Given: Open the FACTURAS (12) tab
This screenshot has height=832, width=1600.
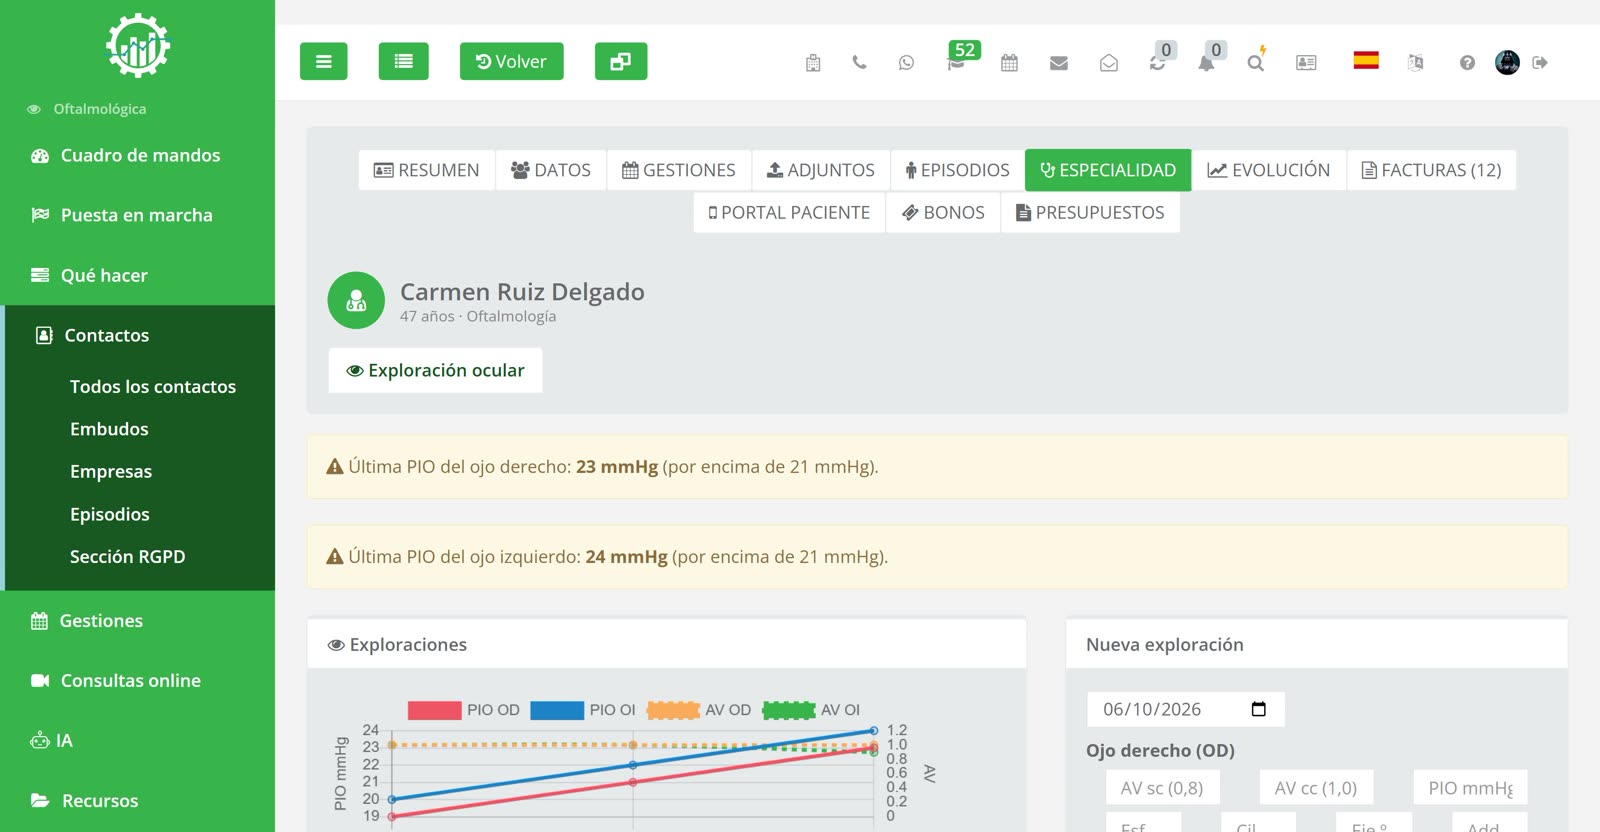Looking at the screenshot, I should tap(1431, 170).
